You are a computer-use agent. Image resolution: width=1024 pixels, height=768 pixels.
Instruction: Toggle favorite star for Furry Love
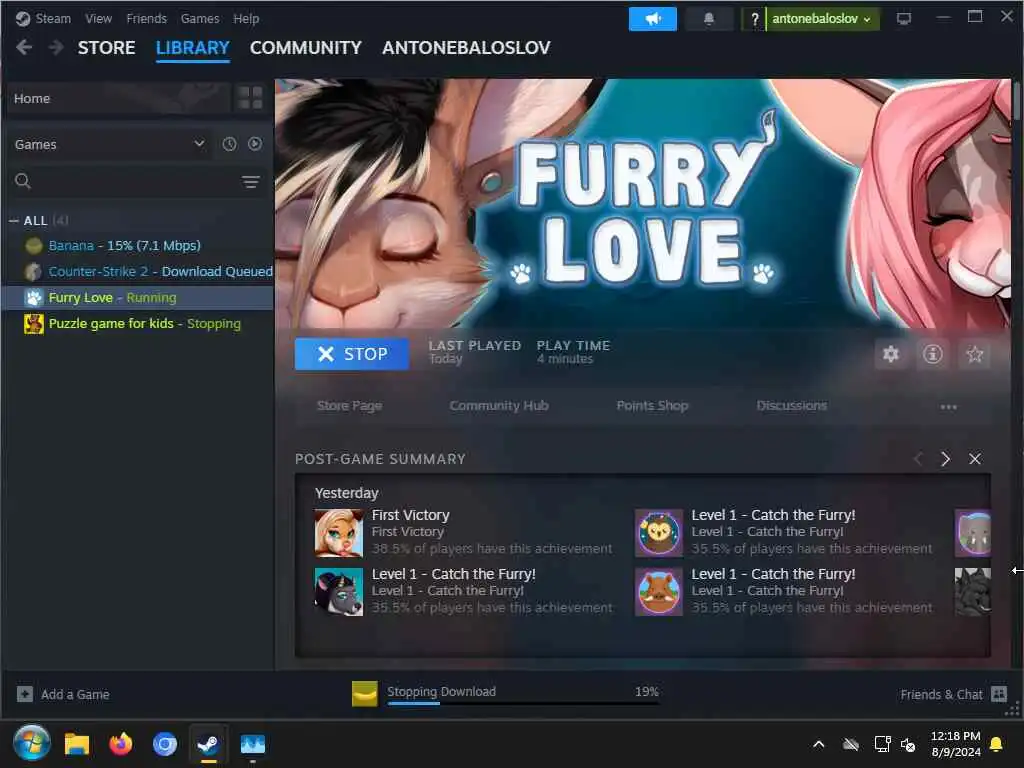pyautogui.click(x=975, y=354)
